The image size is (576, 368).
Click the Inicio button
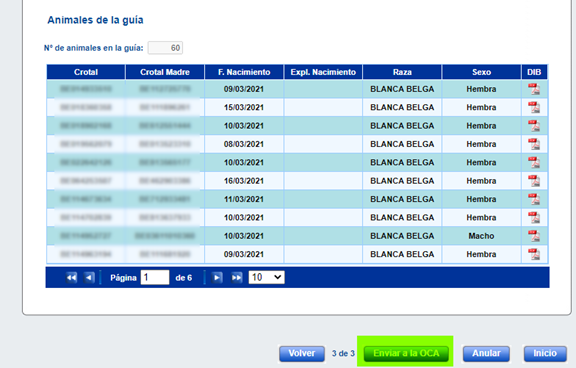coord(545,353)
